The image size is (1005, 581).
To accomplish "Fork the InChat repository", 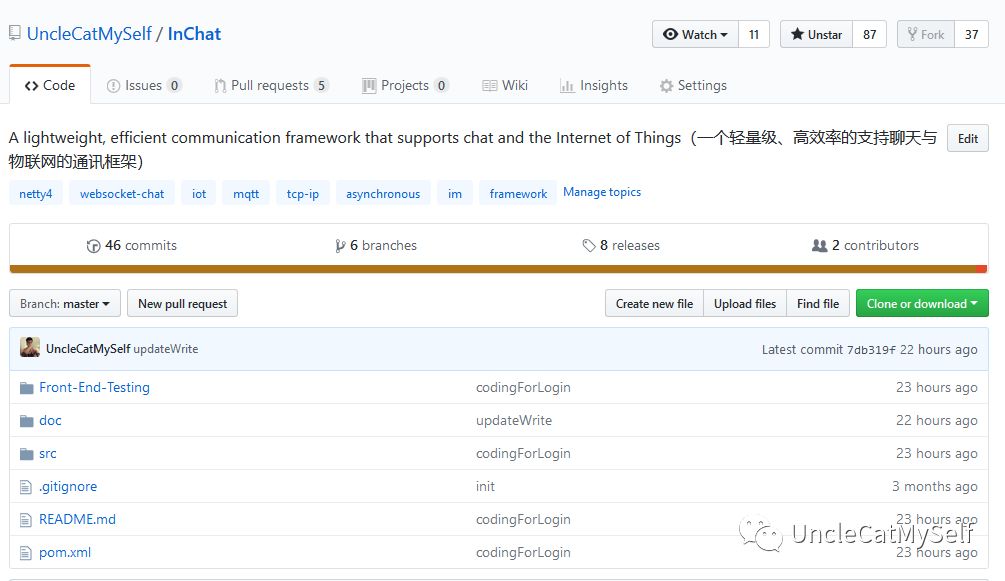I will pos(926,35).
